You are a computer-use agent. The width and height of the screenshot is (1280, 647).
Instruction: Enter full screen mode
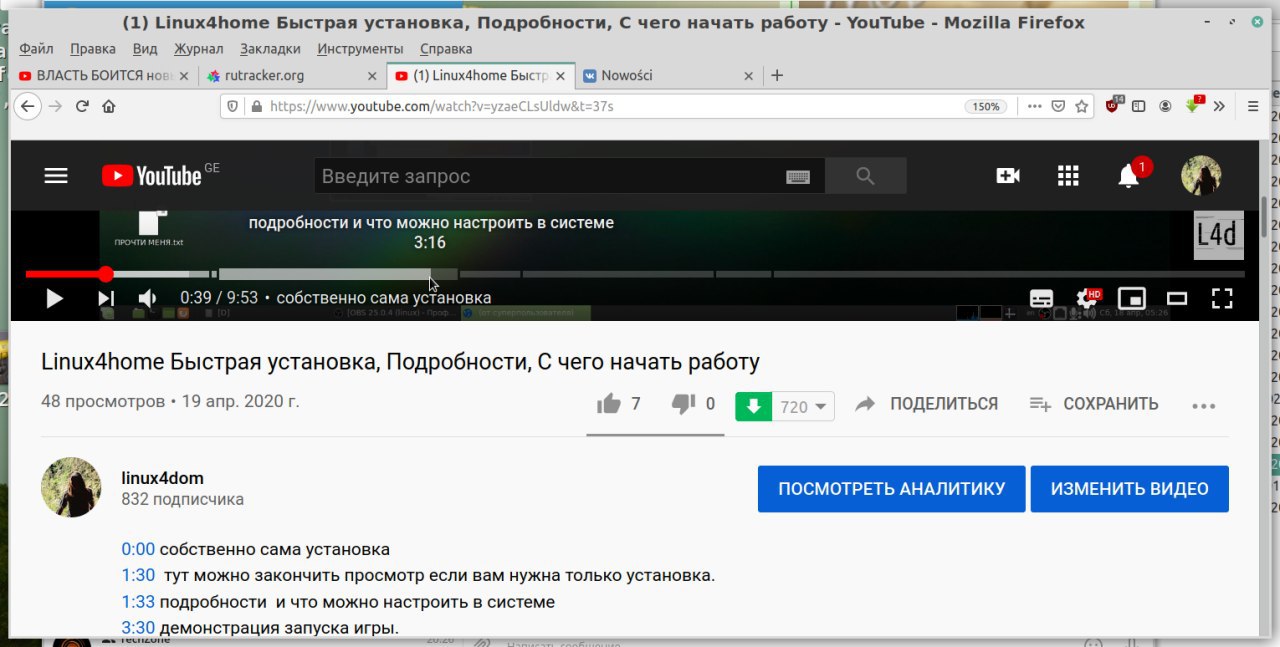[1221, 298]
